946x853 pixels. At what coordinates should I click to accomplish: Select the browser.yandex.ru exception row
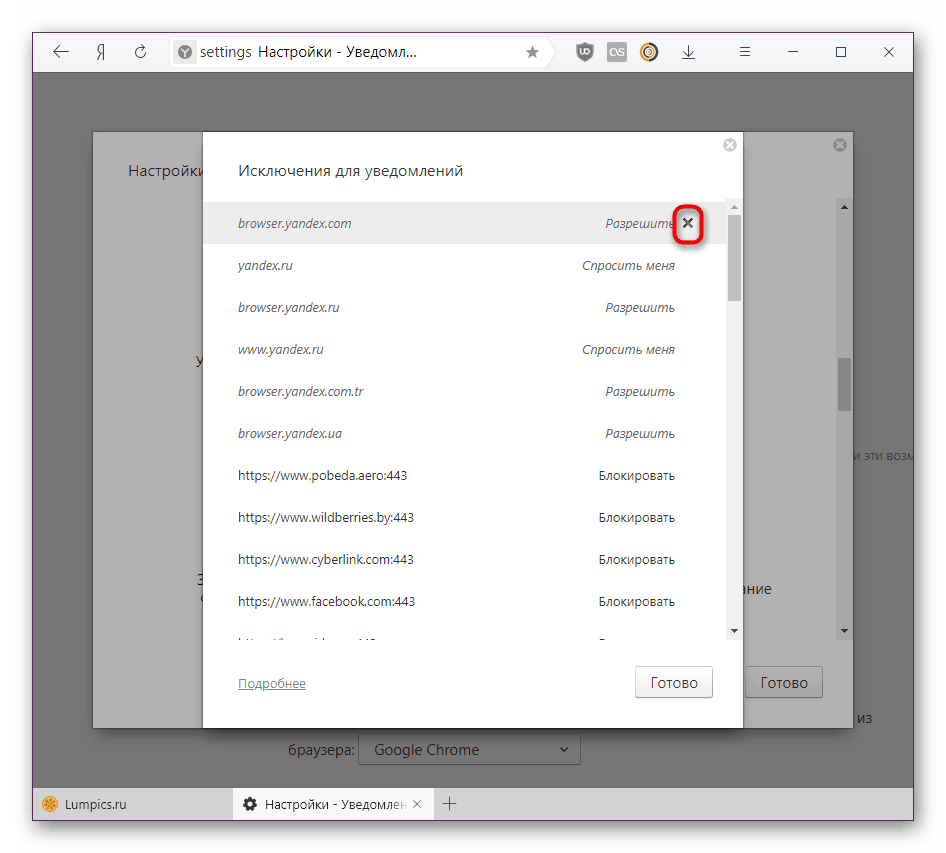465,308
